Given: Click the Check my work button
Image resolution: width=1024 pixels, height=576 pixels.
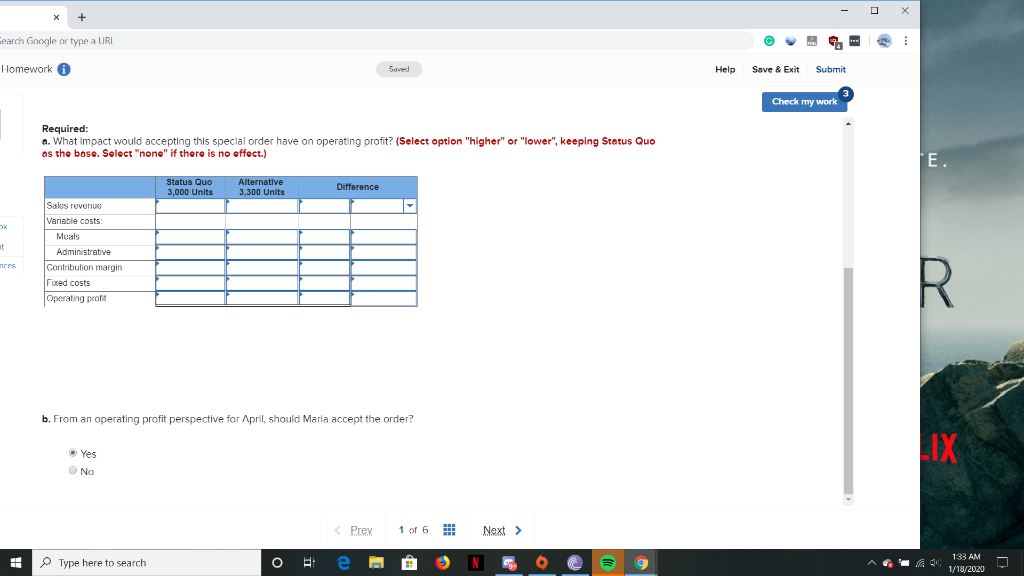Looking at the screenshot, I should 803,101.
